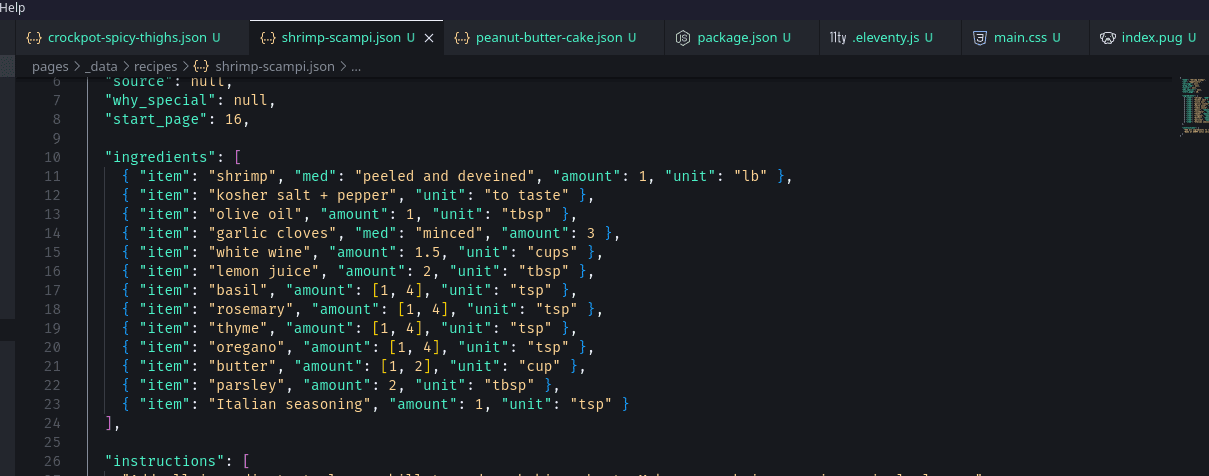Click the pug icon on index.pug tab
This screenshot has height=476, width=1209.
[x=1107, y=38]
